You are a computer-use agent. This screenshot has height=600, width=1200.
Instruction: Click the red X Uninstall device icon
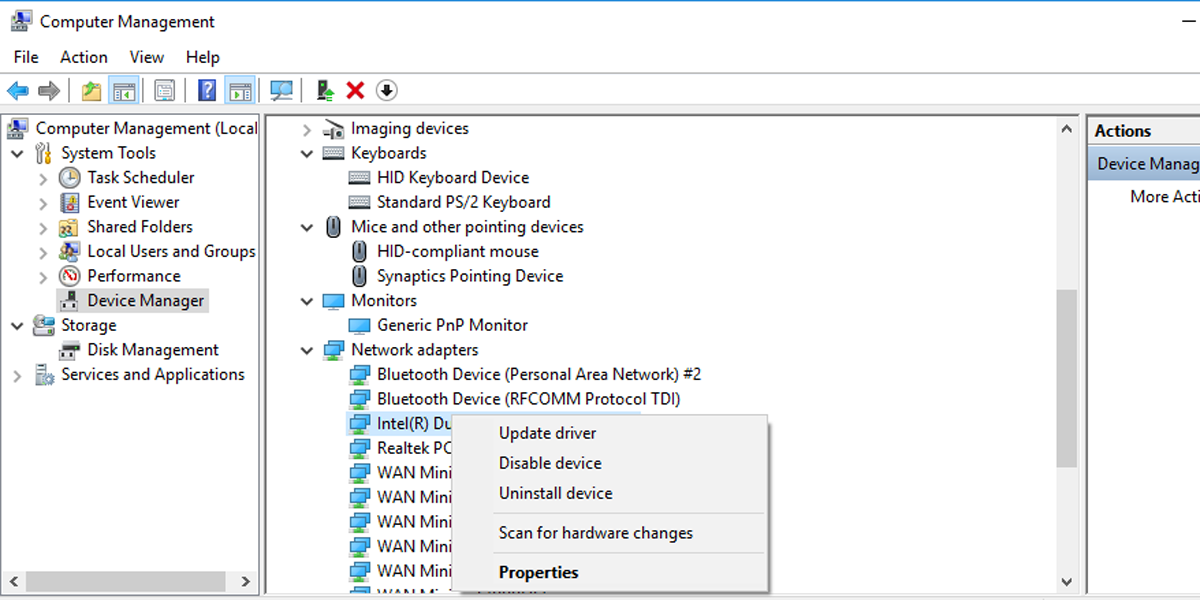[355, 90]
